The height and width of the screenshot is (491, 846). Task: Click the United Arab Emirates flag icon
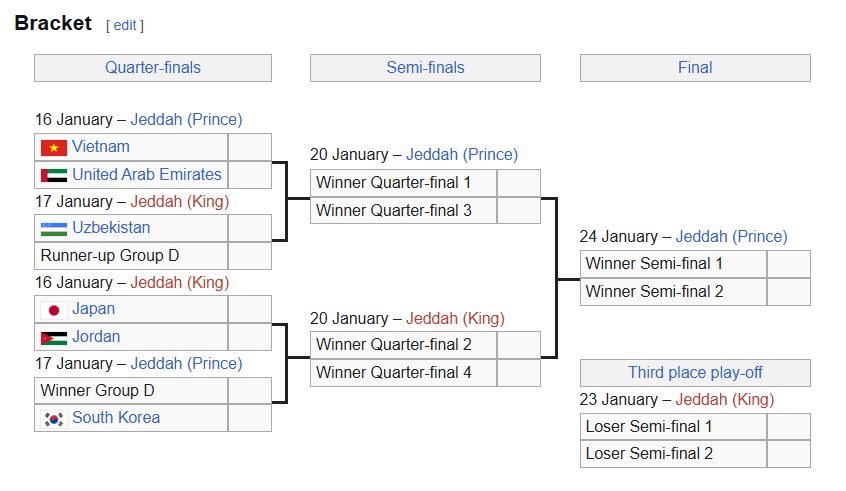tap(53, 175)
